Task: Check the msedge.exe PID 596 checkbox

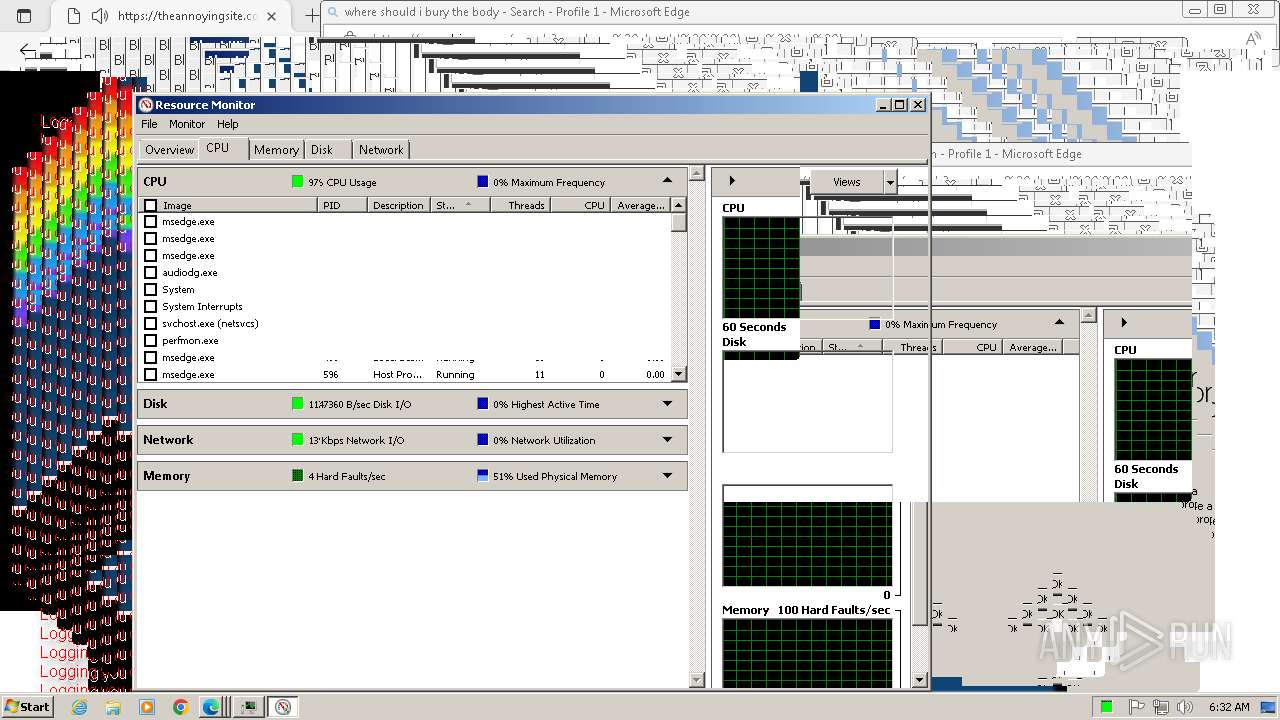Action: tap(151, 374)
